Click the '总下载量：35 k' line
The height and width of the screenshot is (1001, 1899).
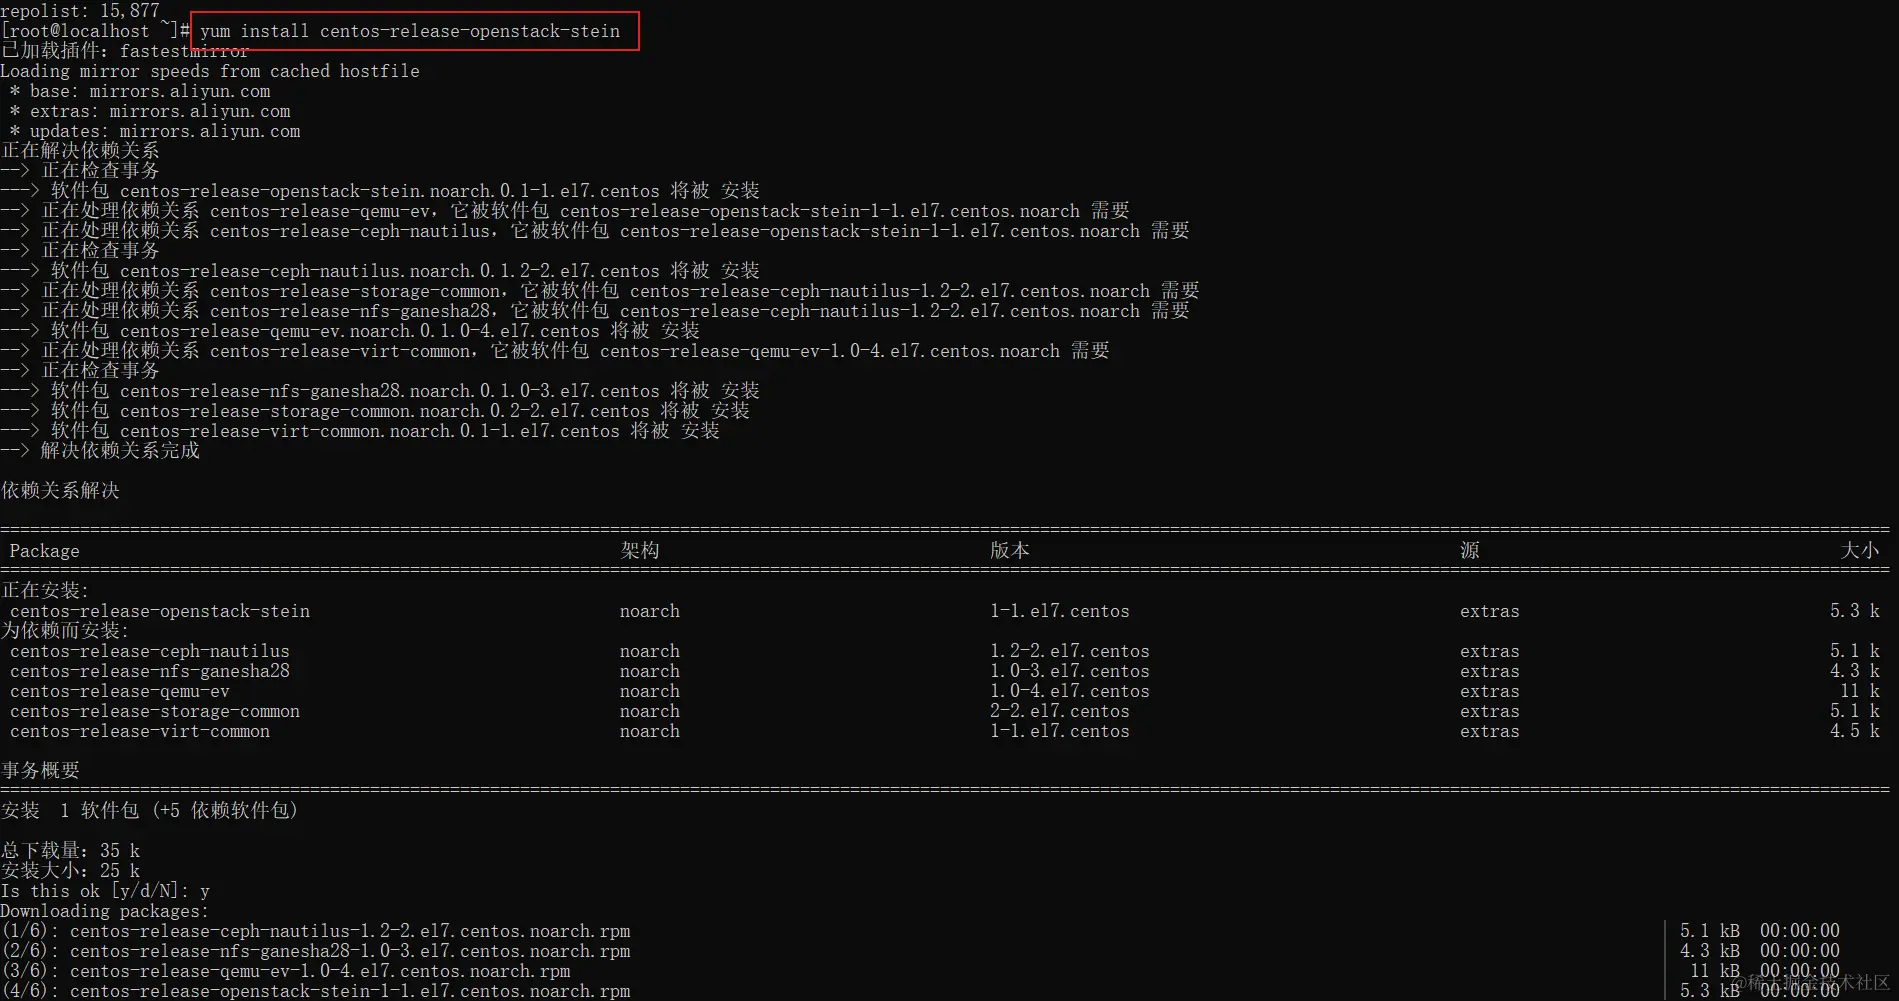pos(70,851)
